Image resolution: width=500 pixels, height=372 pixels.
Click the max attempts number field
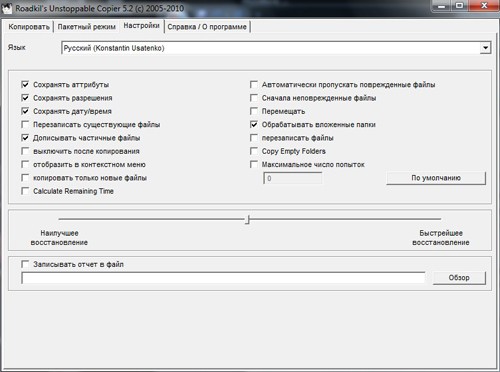(293, 178)
